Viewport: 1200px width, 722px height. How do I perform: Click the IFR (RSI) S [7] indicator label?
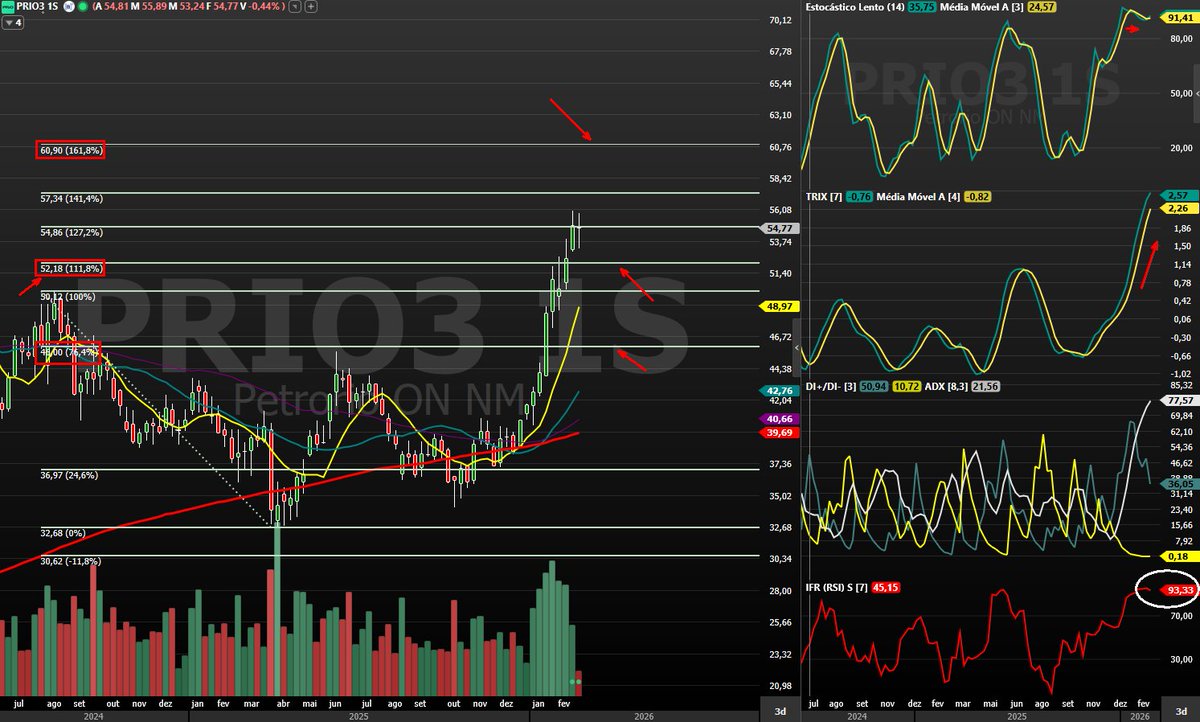838,587
